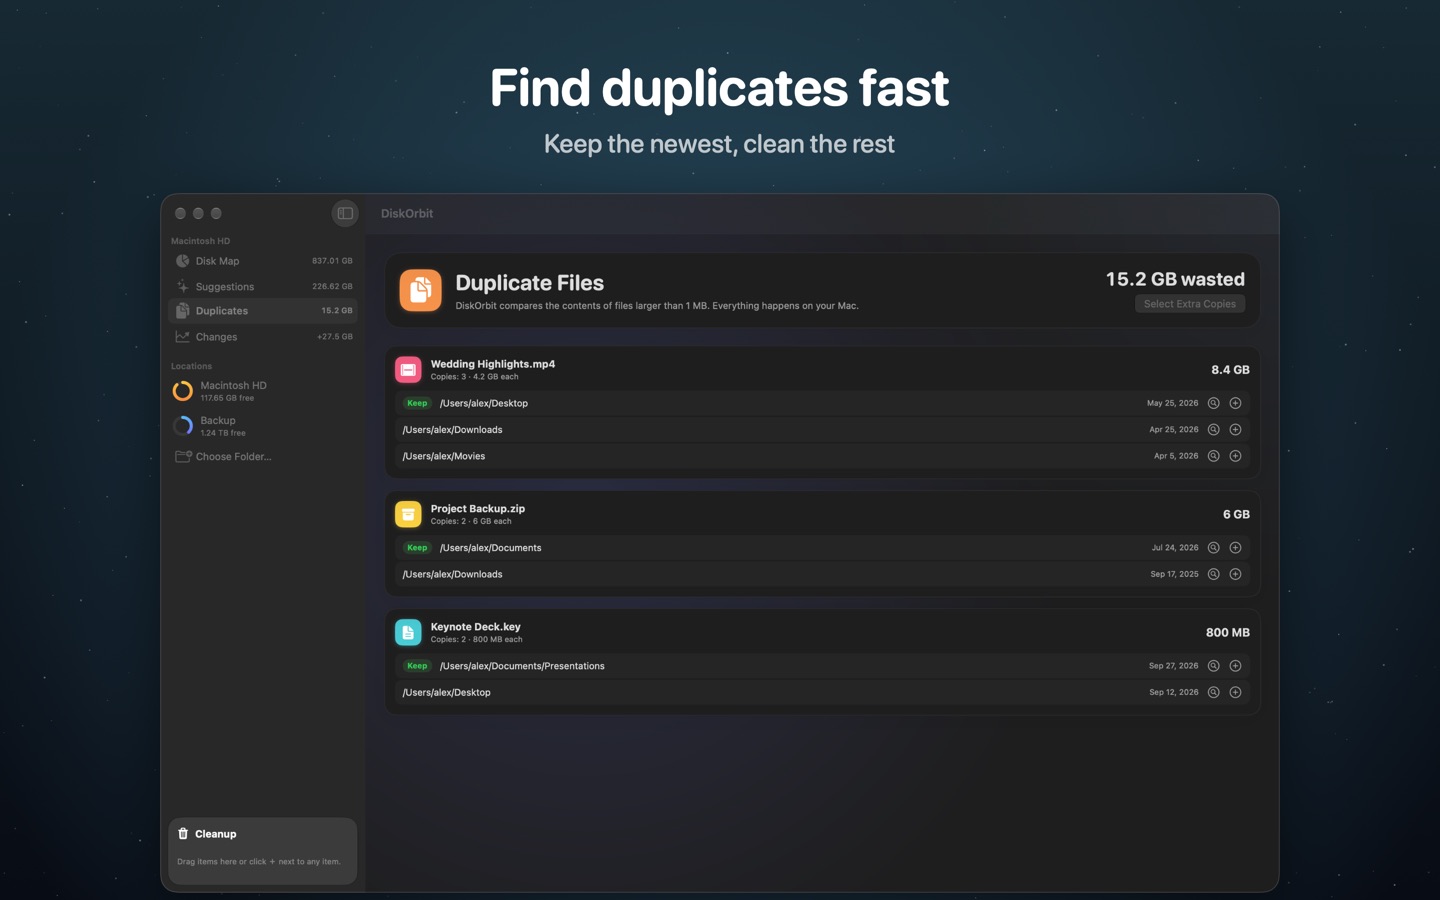Viewport: 1440px width, 900px height.
Task: Click Choose Folder icon
Action: coord(183,457)
